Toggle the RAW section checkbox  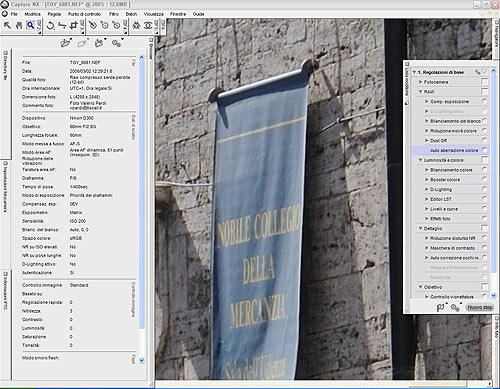click(484, 91)
